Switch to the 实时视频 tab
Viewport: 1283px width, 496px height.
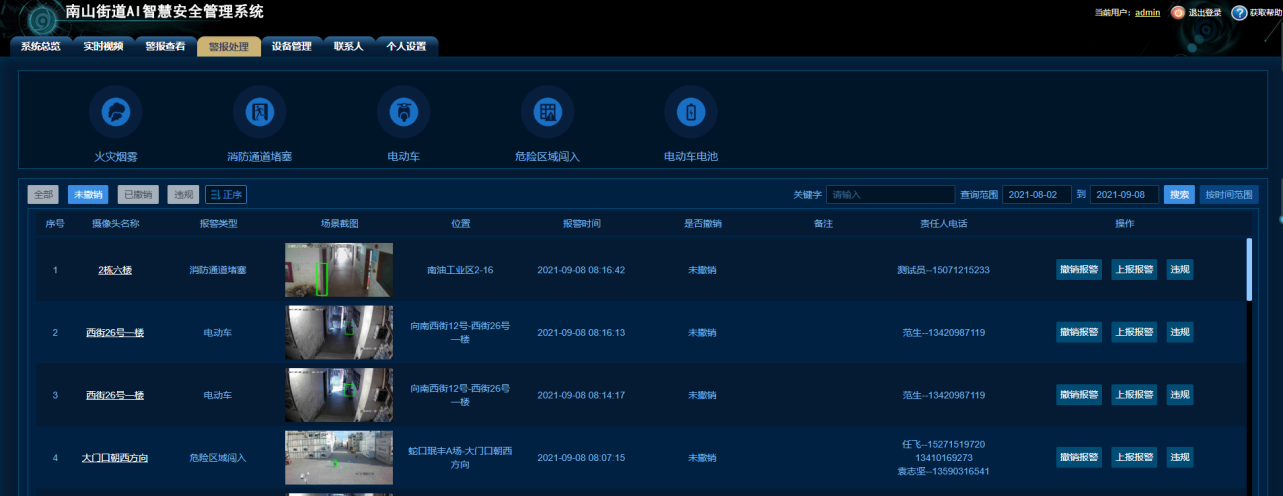coord(103,46)
